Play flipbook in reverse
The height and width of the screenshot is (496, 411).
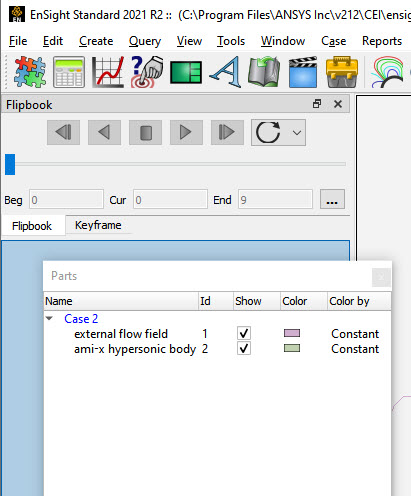(104, 132)
